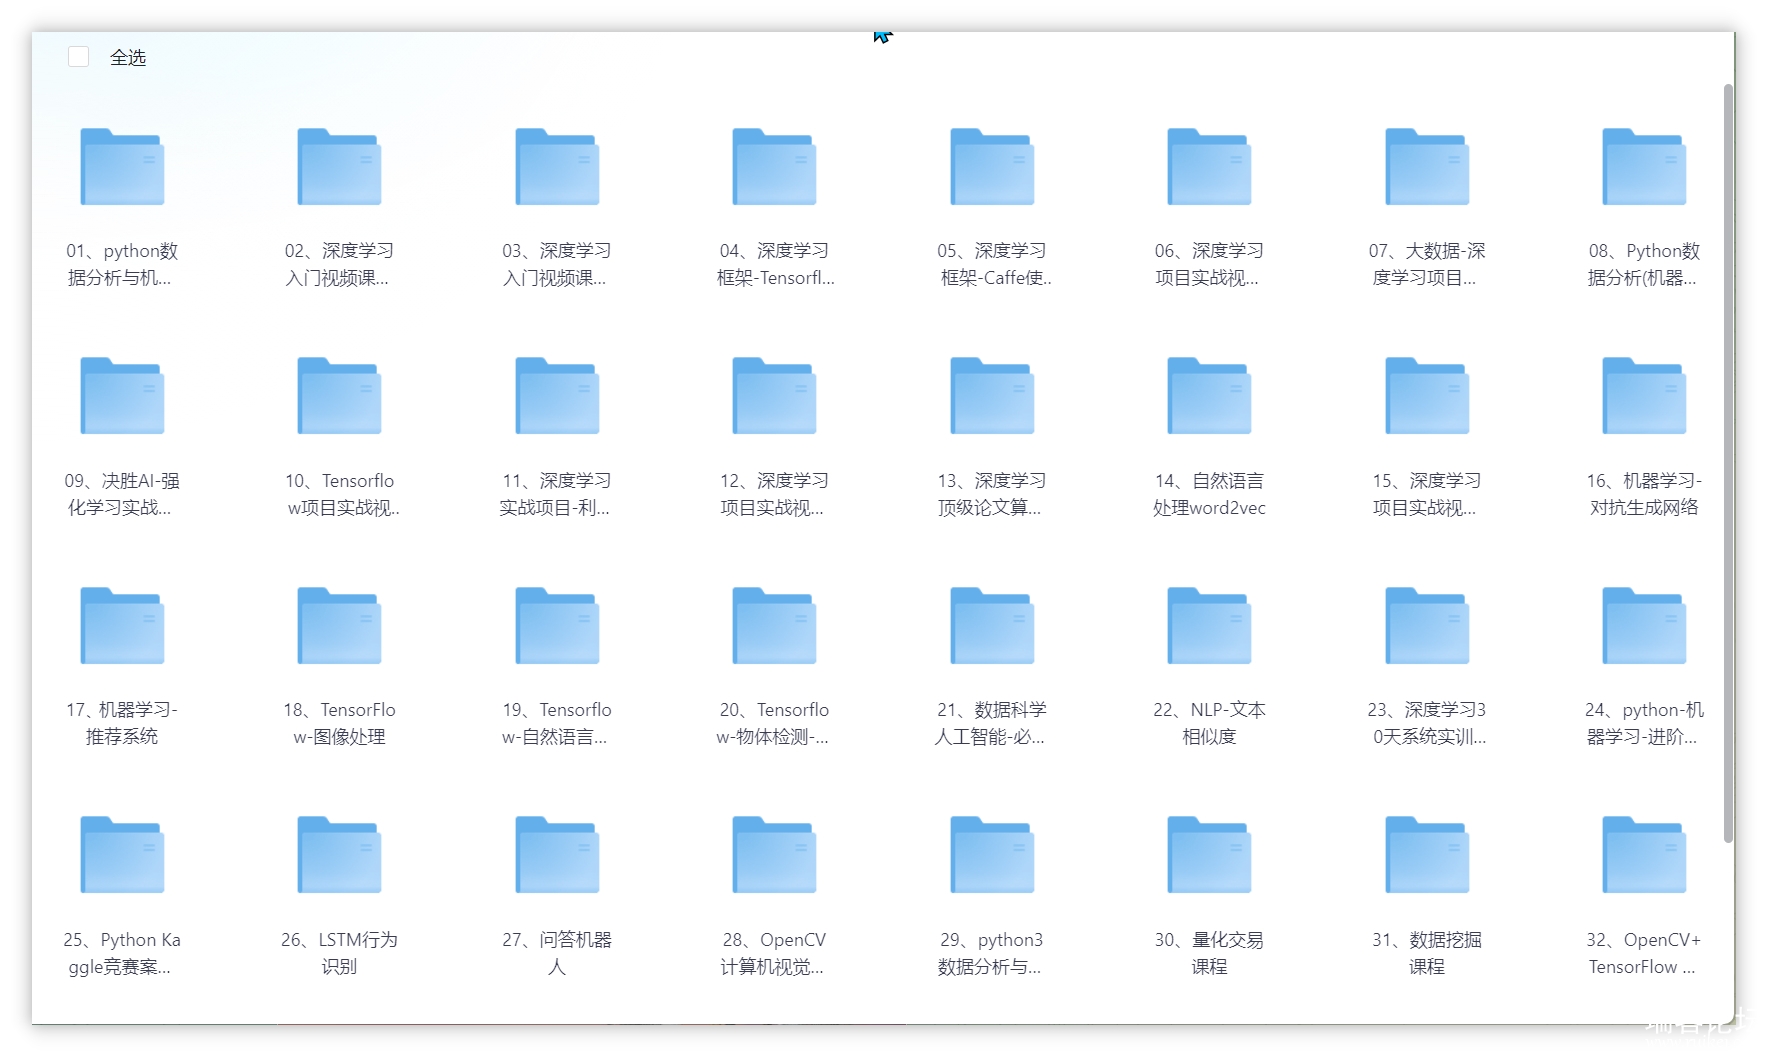Image resolution: width=1768 pixels, height=1057 pixels.
Task: Check the 全选 select-all checkbox
Action: pos(79,57)
